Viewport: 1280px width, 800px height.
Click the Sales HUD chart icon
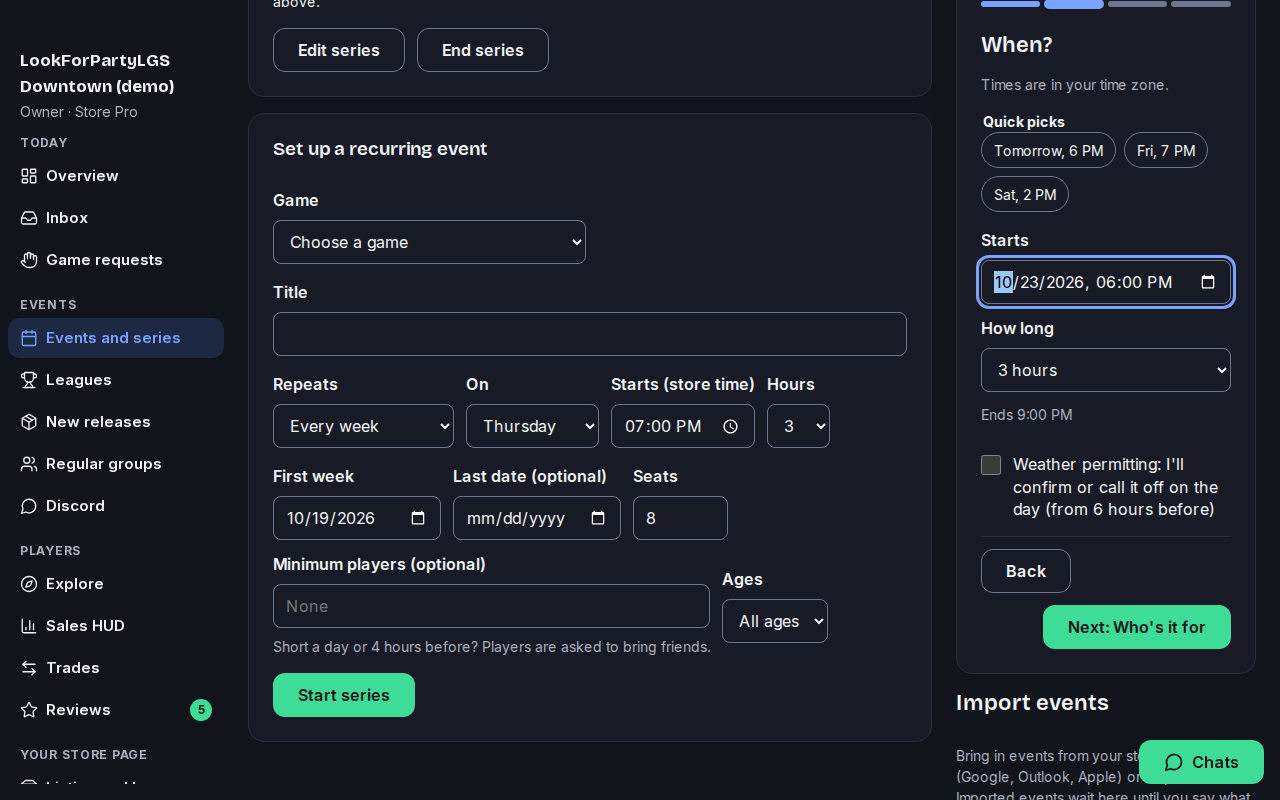click(x=29, y=626)
